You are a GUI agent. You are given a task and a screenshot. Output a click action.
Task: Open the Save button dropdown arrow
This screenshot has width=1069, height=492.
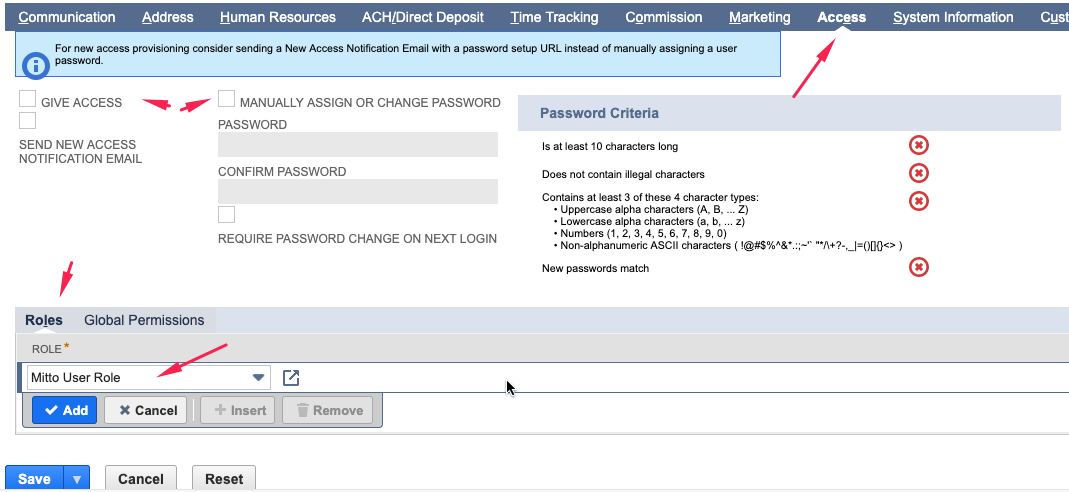[x=76, y=479]
